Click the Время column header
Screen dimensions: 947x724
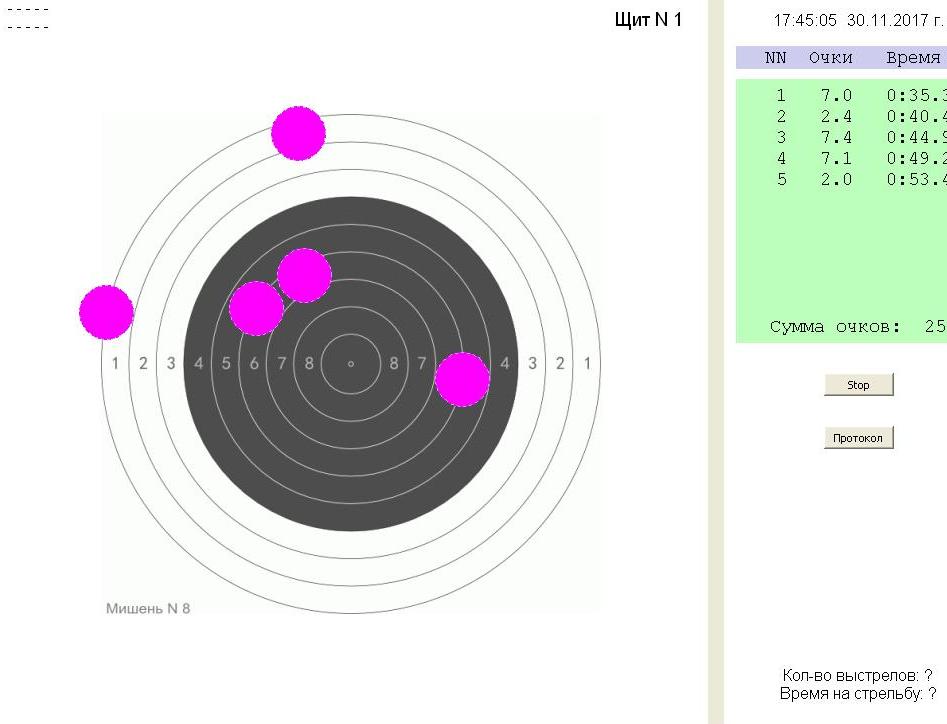coord(913,58)
